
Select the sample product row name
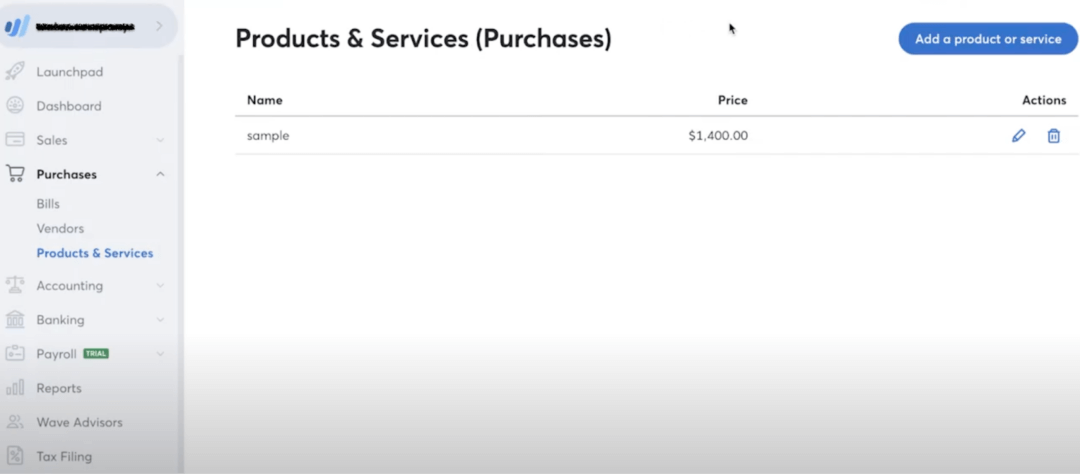click(268, 136)
